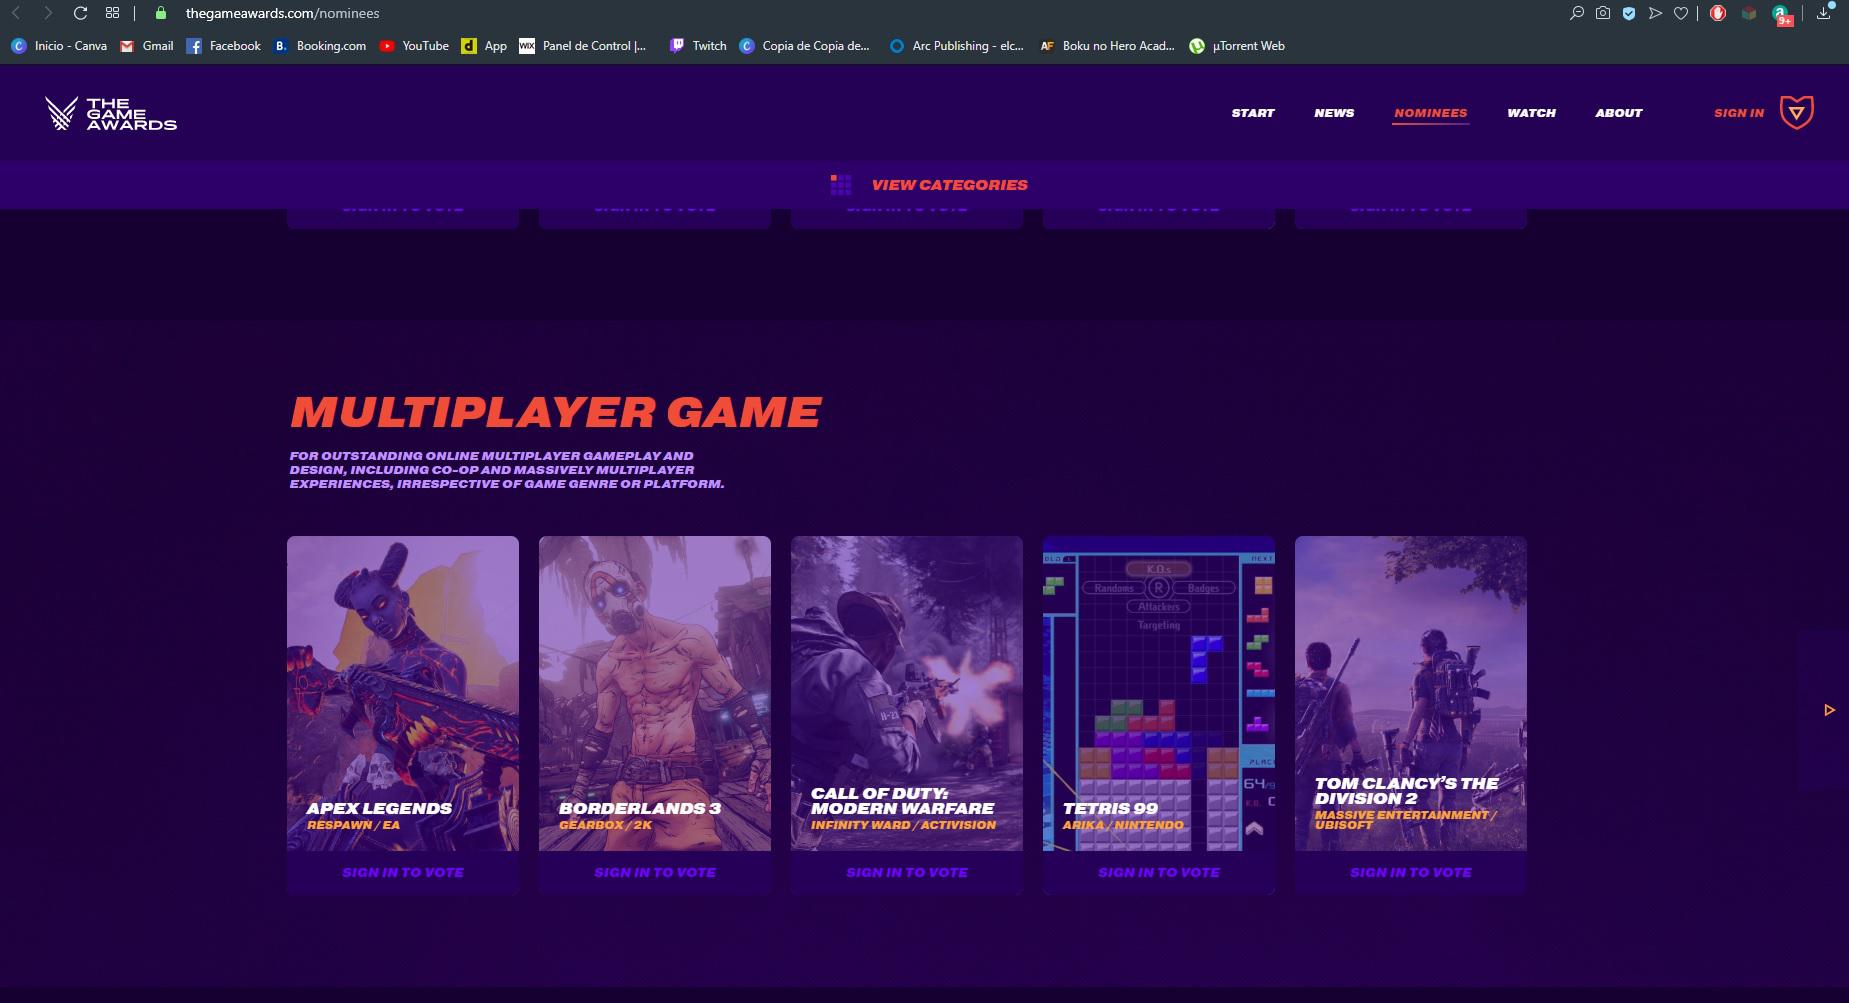
Task: Take a snapshot with the camera icon
Action: coord(1603,13)
